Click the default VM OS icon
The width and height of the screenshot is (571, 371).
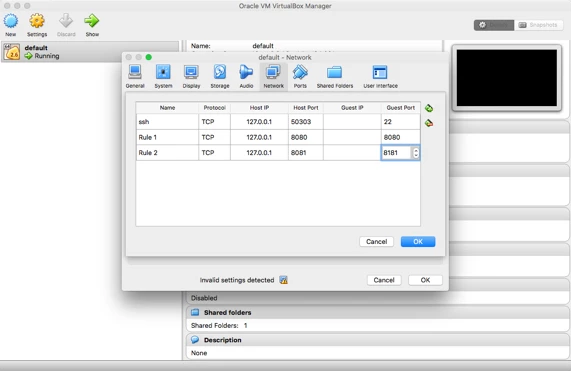point(12,52)
